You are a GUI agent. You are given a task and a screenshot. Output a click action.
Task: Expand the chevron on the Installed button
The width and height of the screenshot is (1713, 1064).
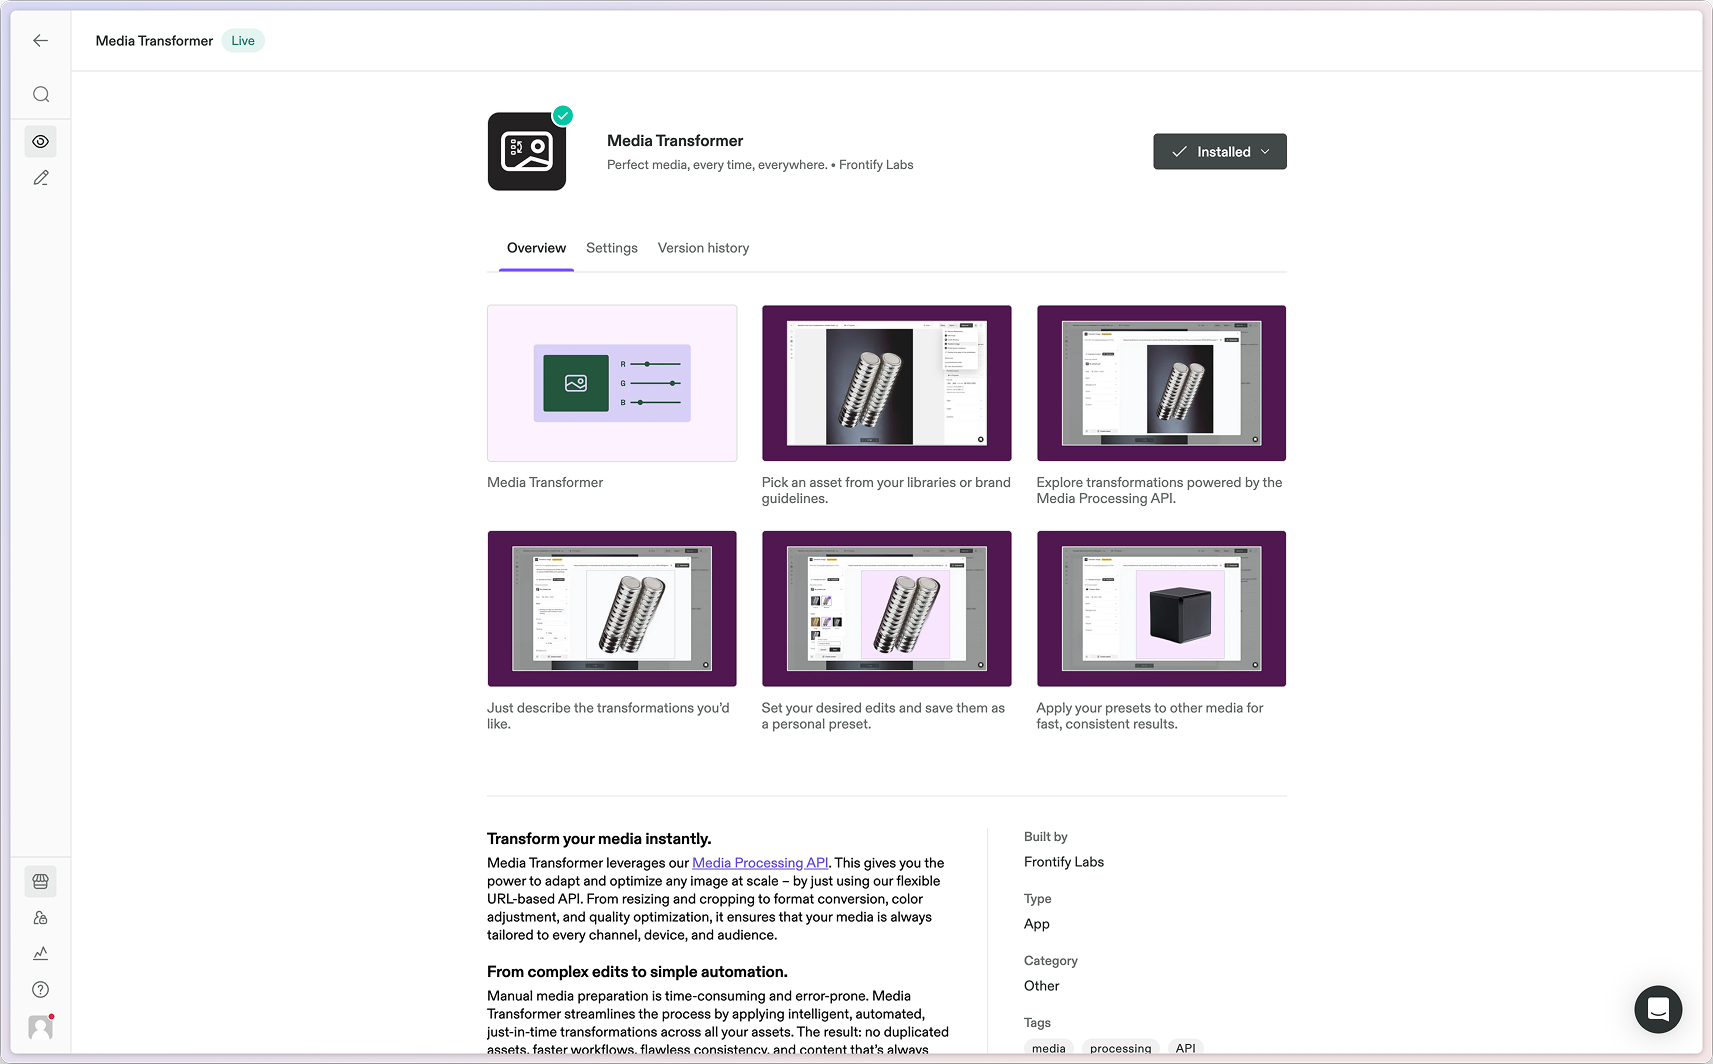click(1266, 151)
